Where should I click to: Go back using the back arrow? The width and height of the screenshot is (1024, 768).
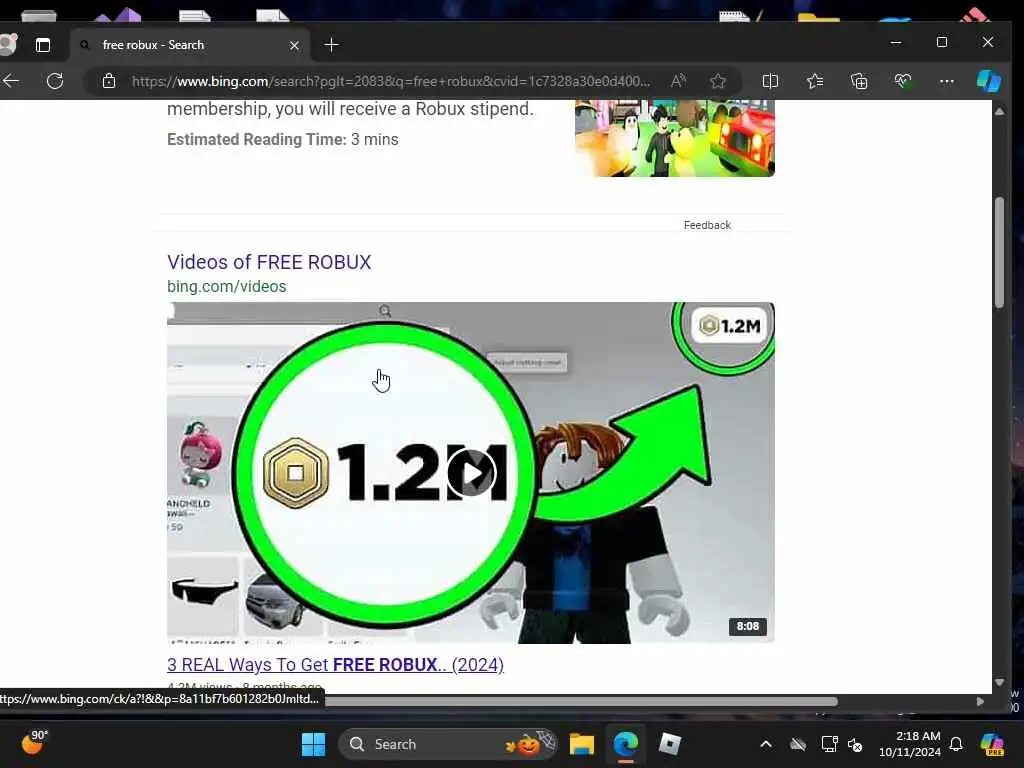tap(11, 81)
